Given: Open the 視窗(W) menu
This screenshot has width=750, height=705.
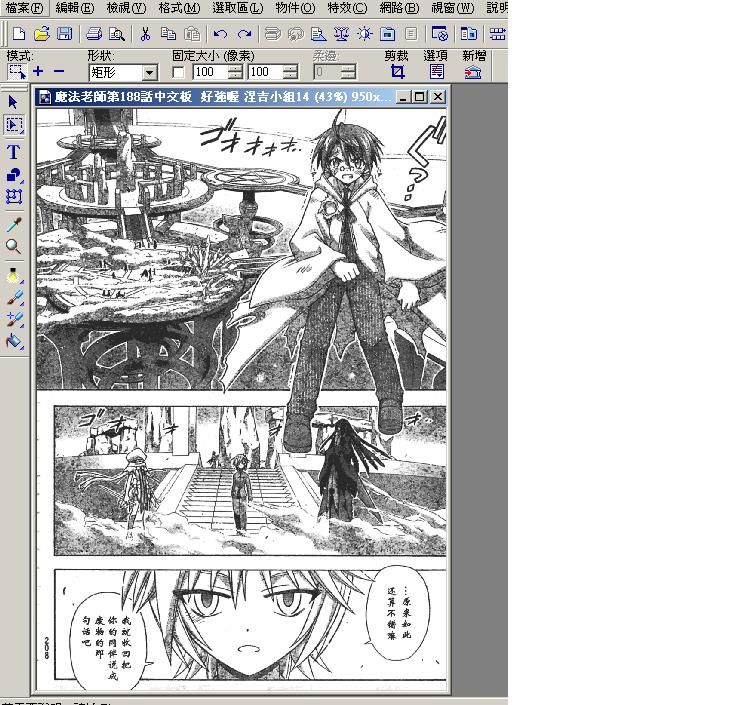Looking at the screenshot, I should (x=452, y=8).
